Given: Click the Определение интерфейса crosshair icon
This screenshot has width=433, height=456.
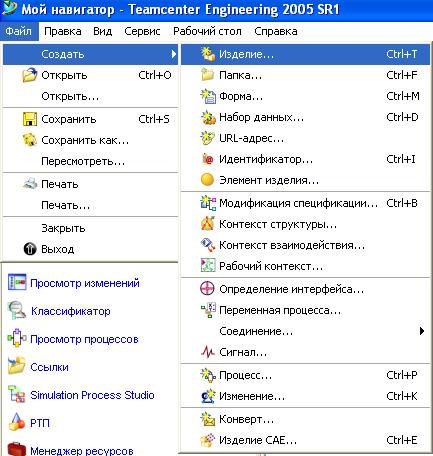Looking at the screenshot, I should (x=207, y=289).
